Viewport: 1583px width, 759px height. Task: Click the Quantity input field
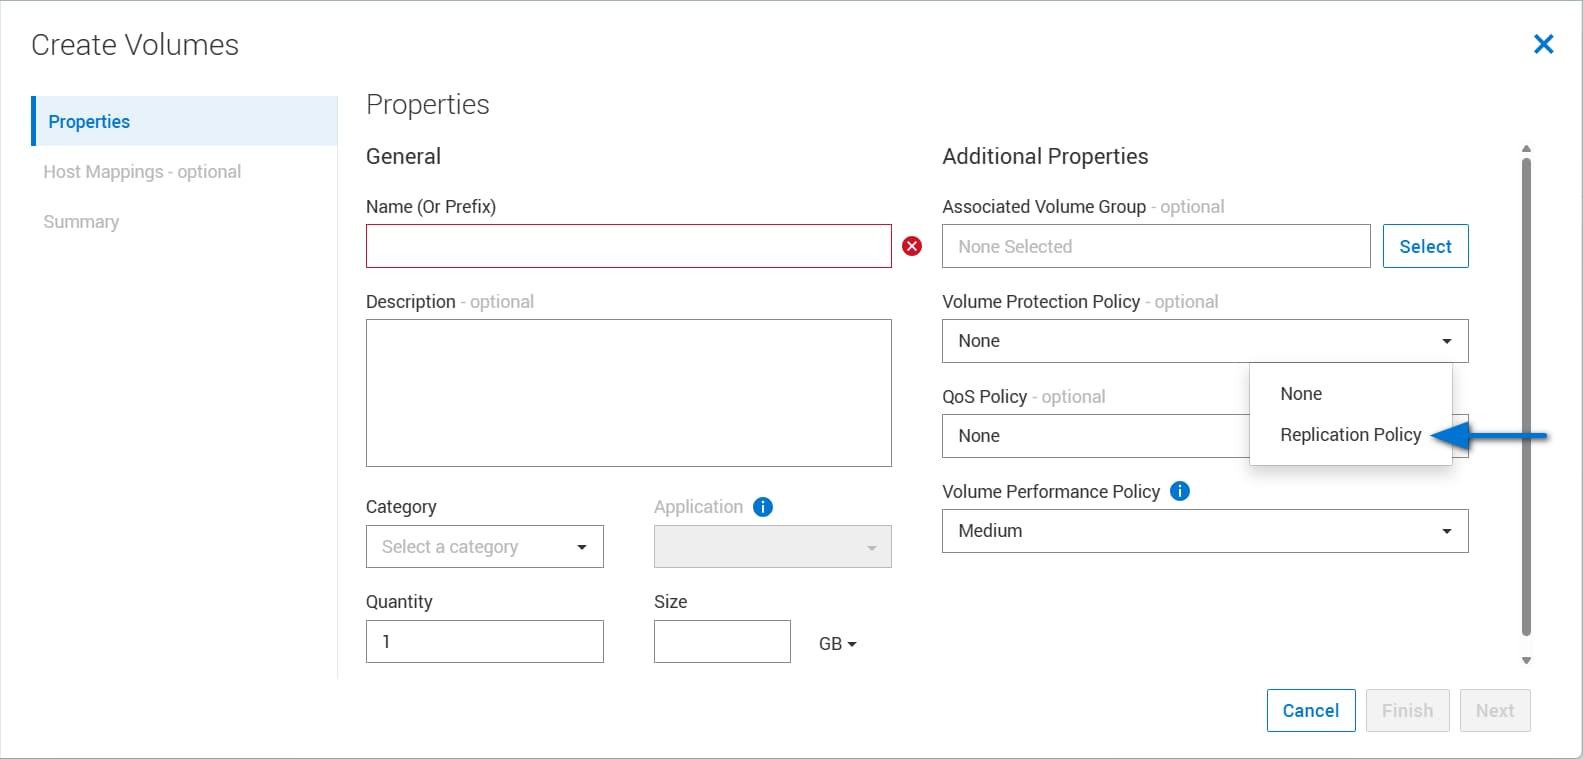485,642
